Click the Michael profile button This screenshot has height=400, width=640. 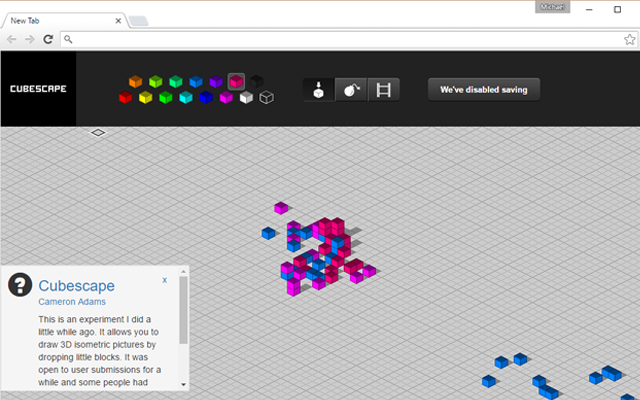(x=552, y=7)
